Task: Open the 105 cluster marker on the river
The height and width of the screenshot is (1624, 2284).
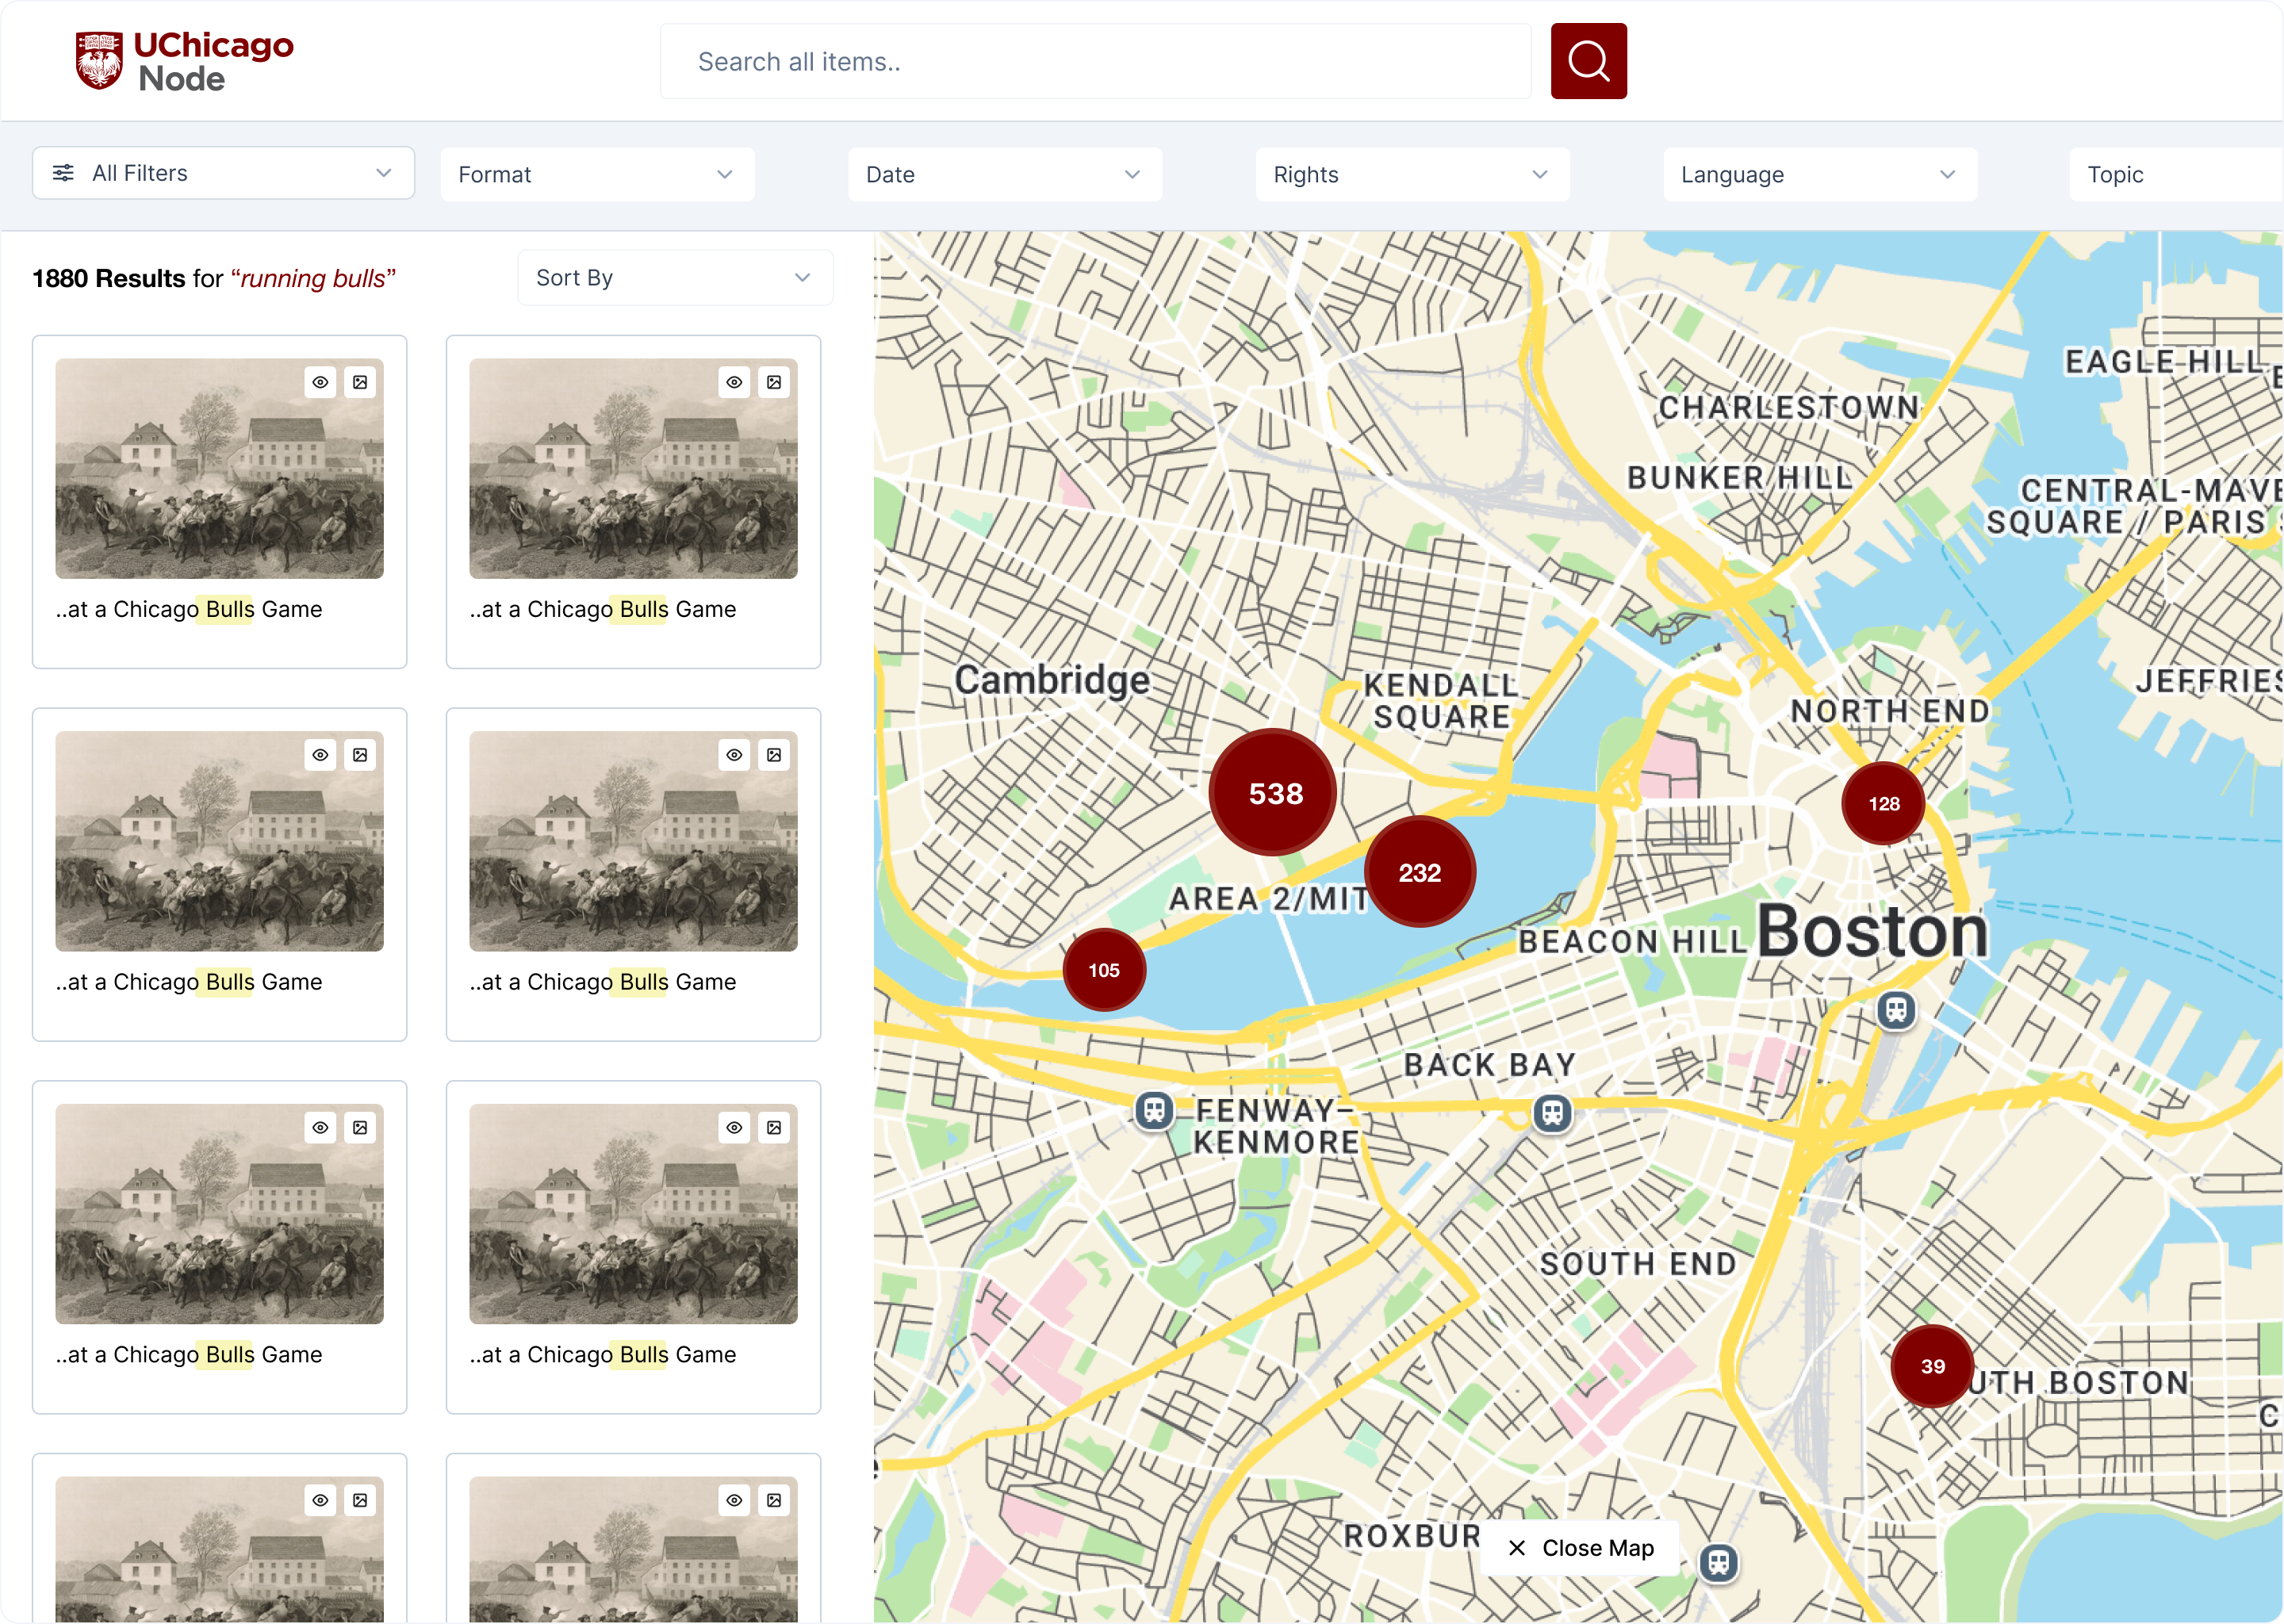Action: 1104,970
